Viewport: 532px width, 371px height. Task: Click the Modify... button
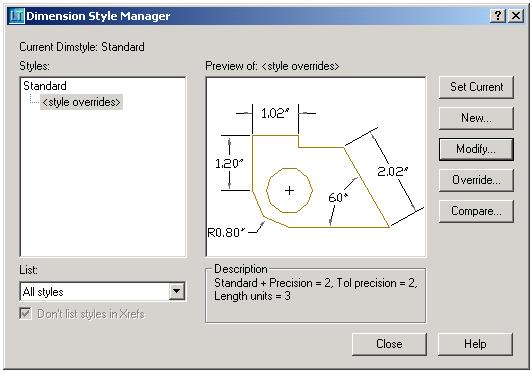476,149
